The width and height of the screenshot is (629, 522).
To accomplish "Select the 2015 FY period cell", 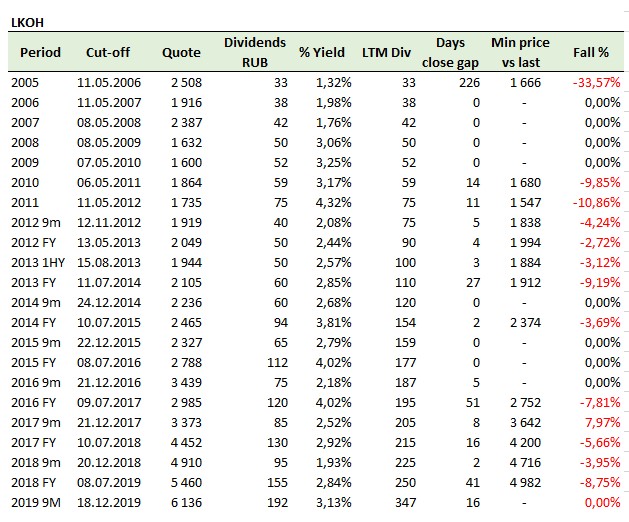I will tap(34, 363).
